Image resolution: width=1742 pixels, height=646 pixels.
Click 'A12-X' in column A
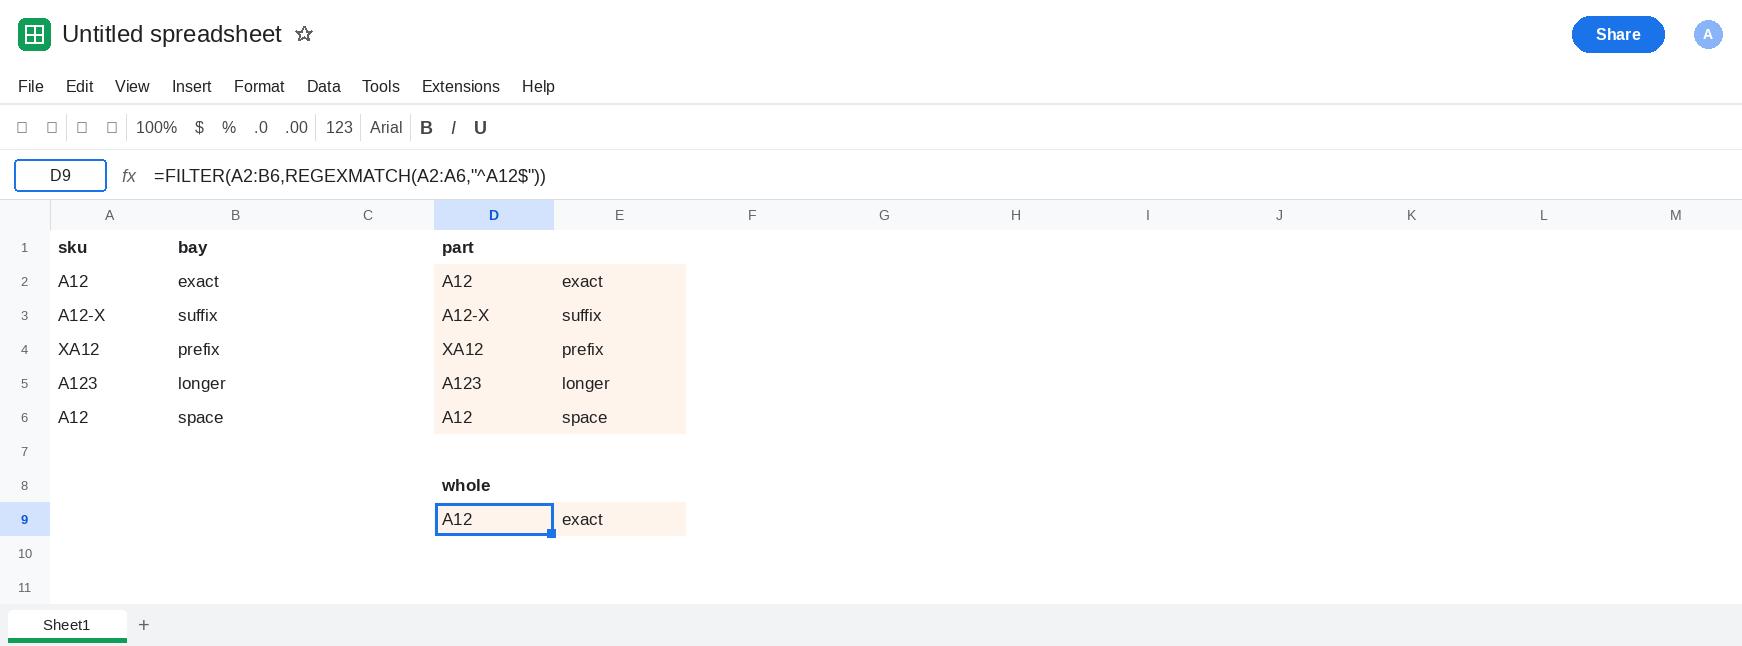click(110, 315)
